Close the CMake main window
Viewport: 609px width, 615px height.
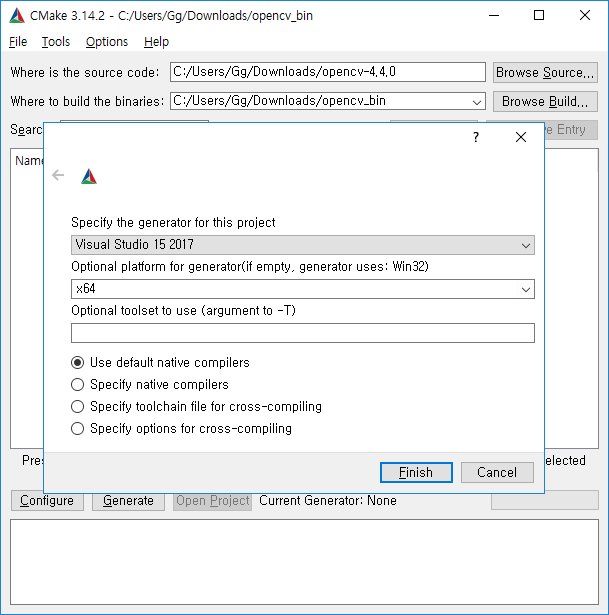click(x=585, y=16)
